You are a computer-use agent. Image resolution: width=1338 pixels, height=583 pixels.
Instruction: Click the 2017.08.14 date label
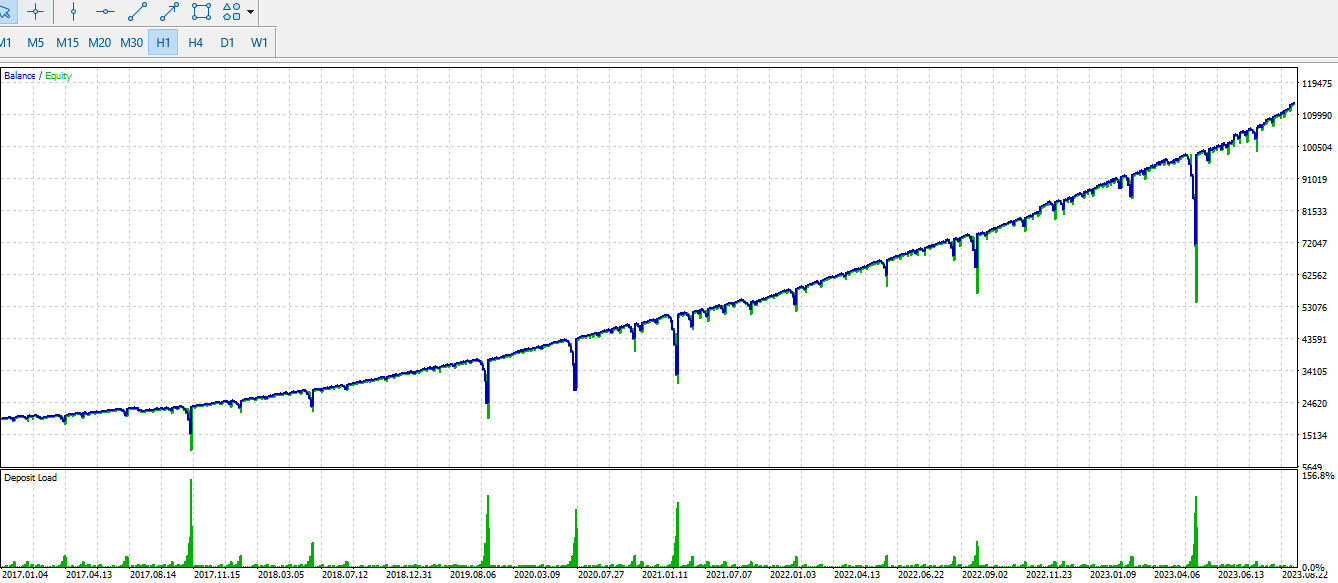(x=153, y=575)
